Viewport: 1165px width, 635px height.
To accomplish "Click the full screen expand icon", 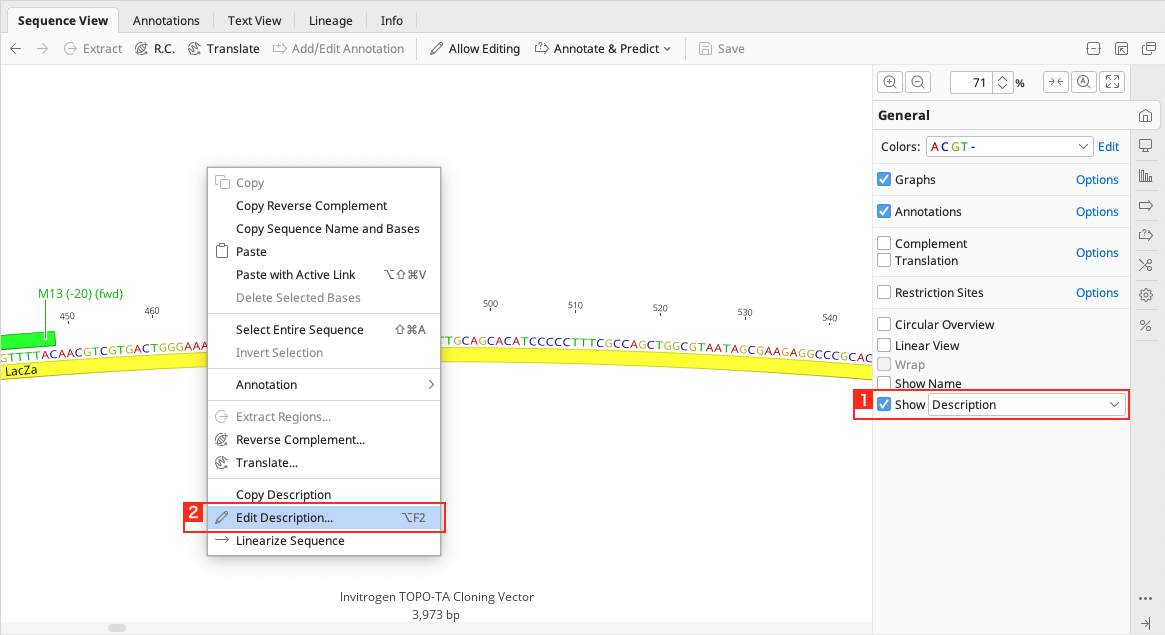I will tap(1111, 83).
